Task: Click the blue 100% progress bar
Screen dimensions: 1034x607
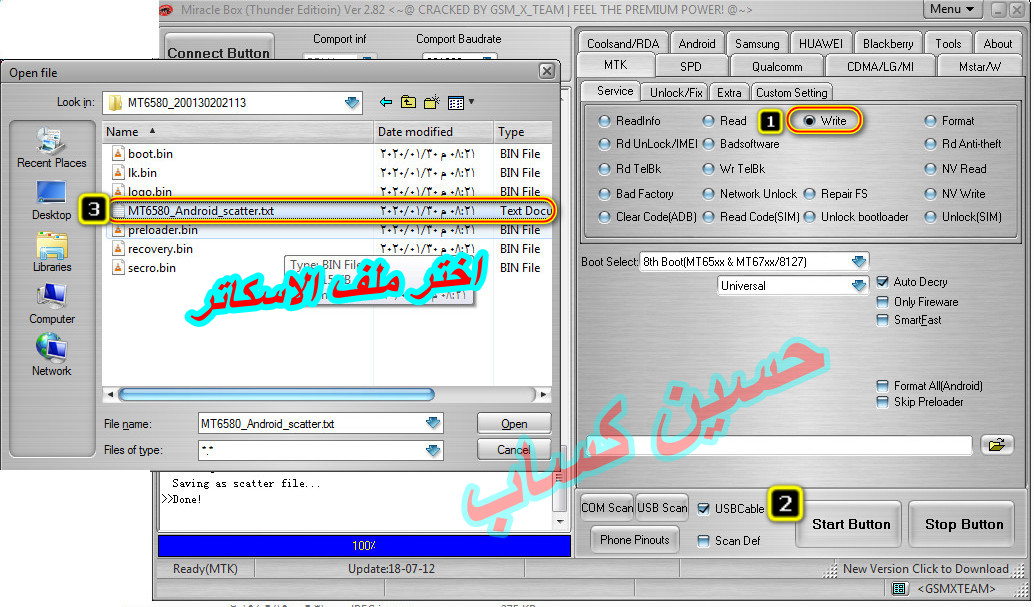Action: click(364, 546)
